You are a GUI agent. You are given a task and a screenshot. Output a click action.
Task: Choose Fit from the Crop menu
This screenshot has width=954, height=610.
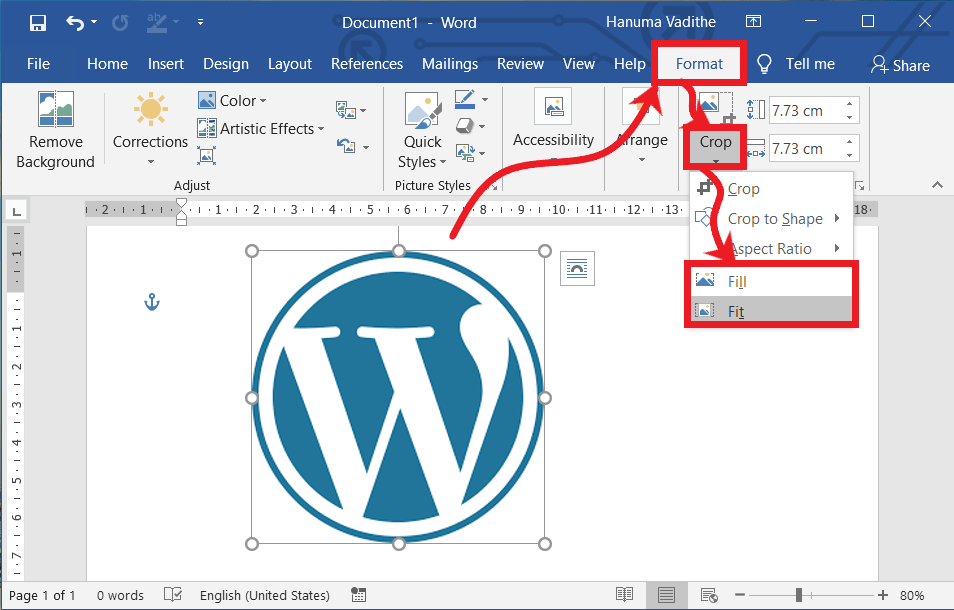735,312
